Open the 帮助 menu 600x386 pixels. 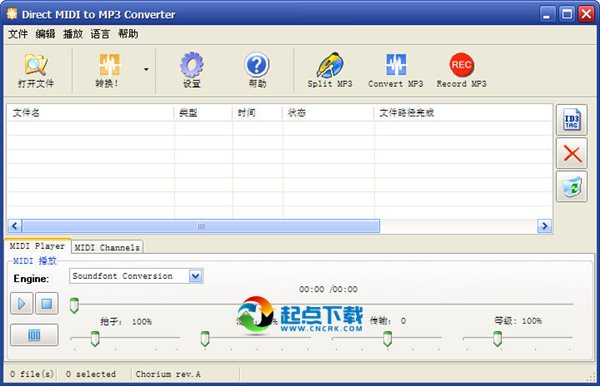click(128, 34)
